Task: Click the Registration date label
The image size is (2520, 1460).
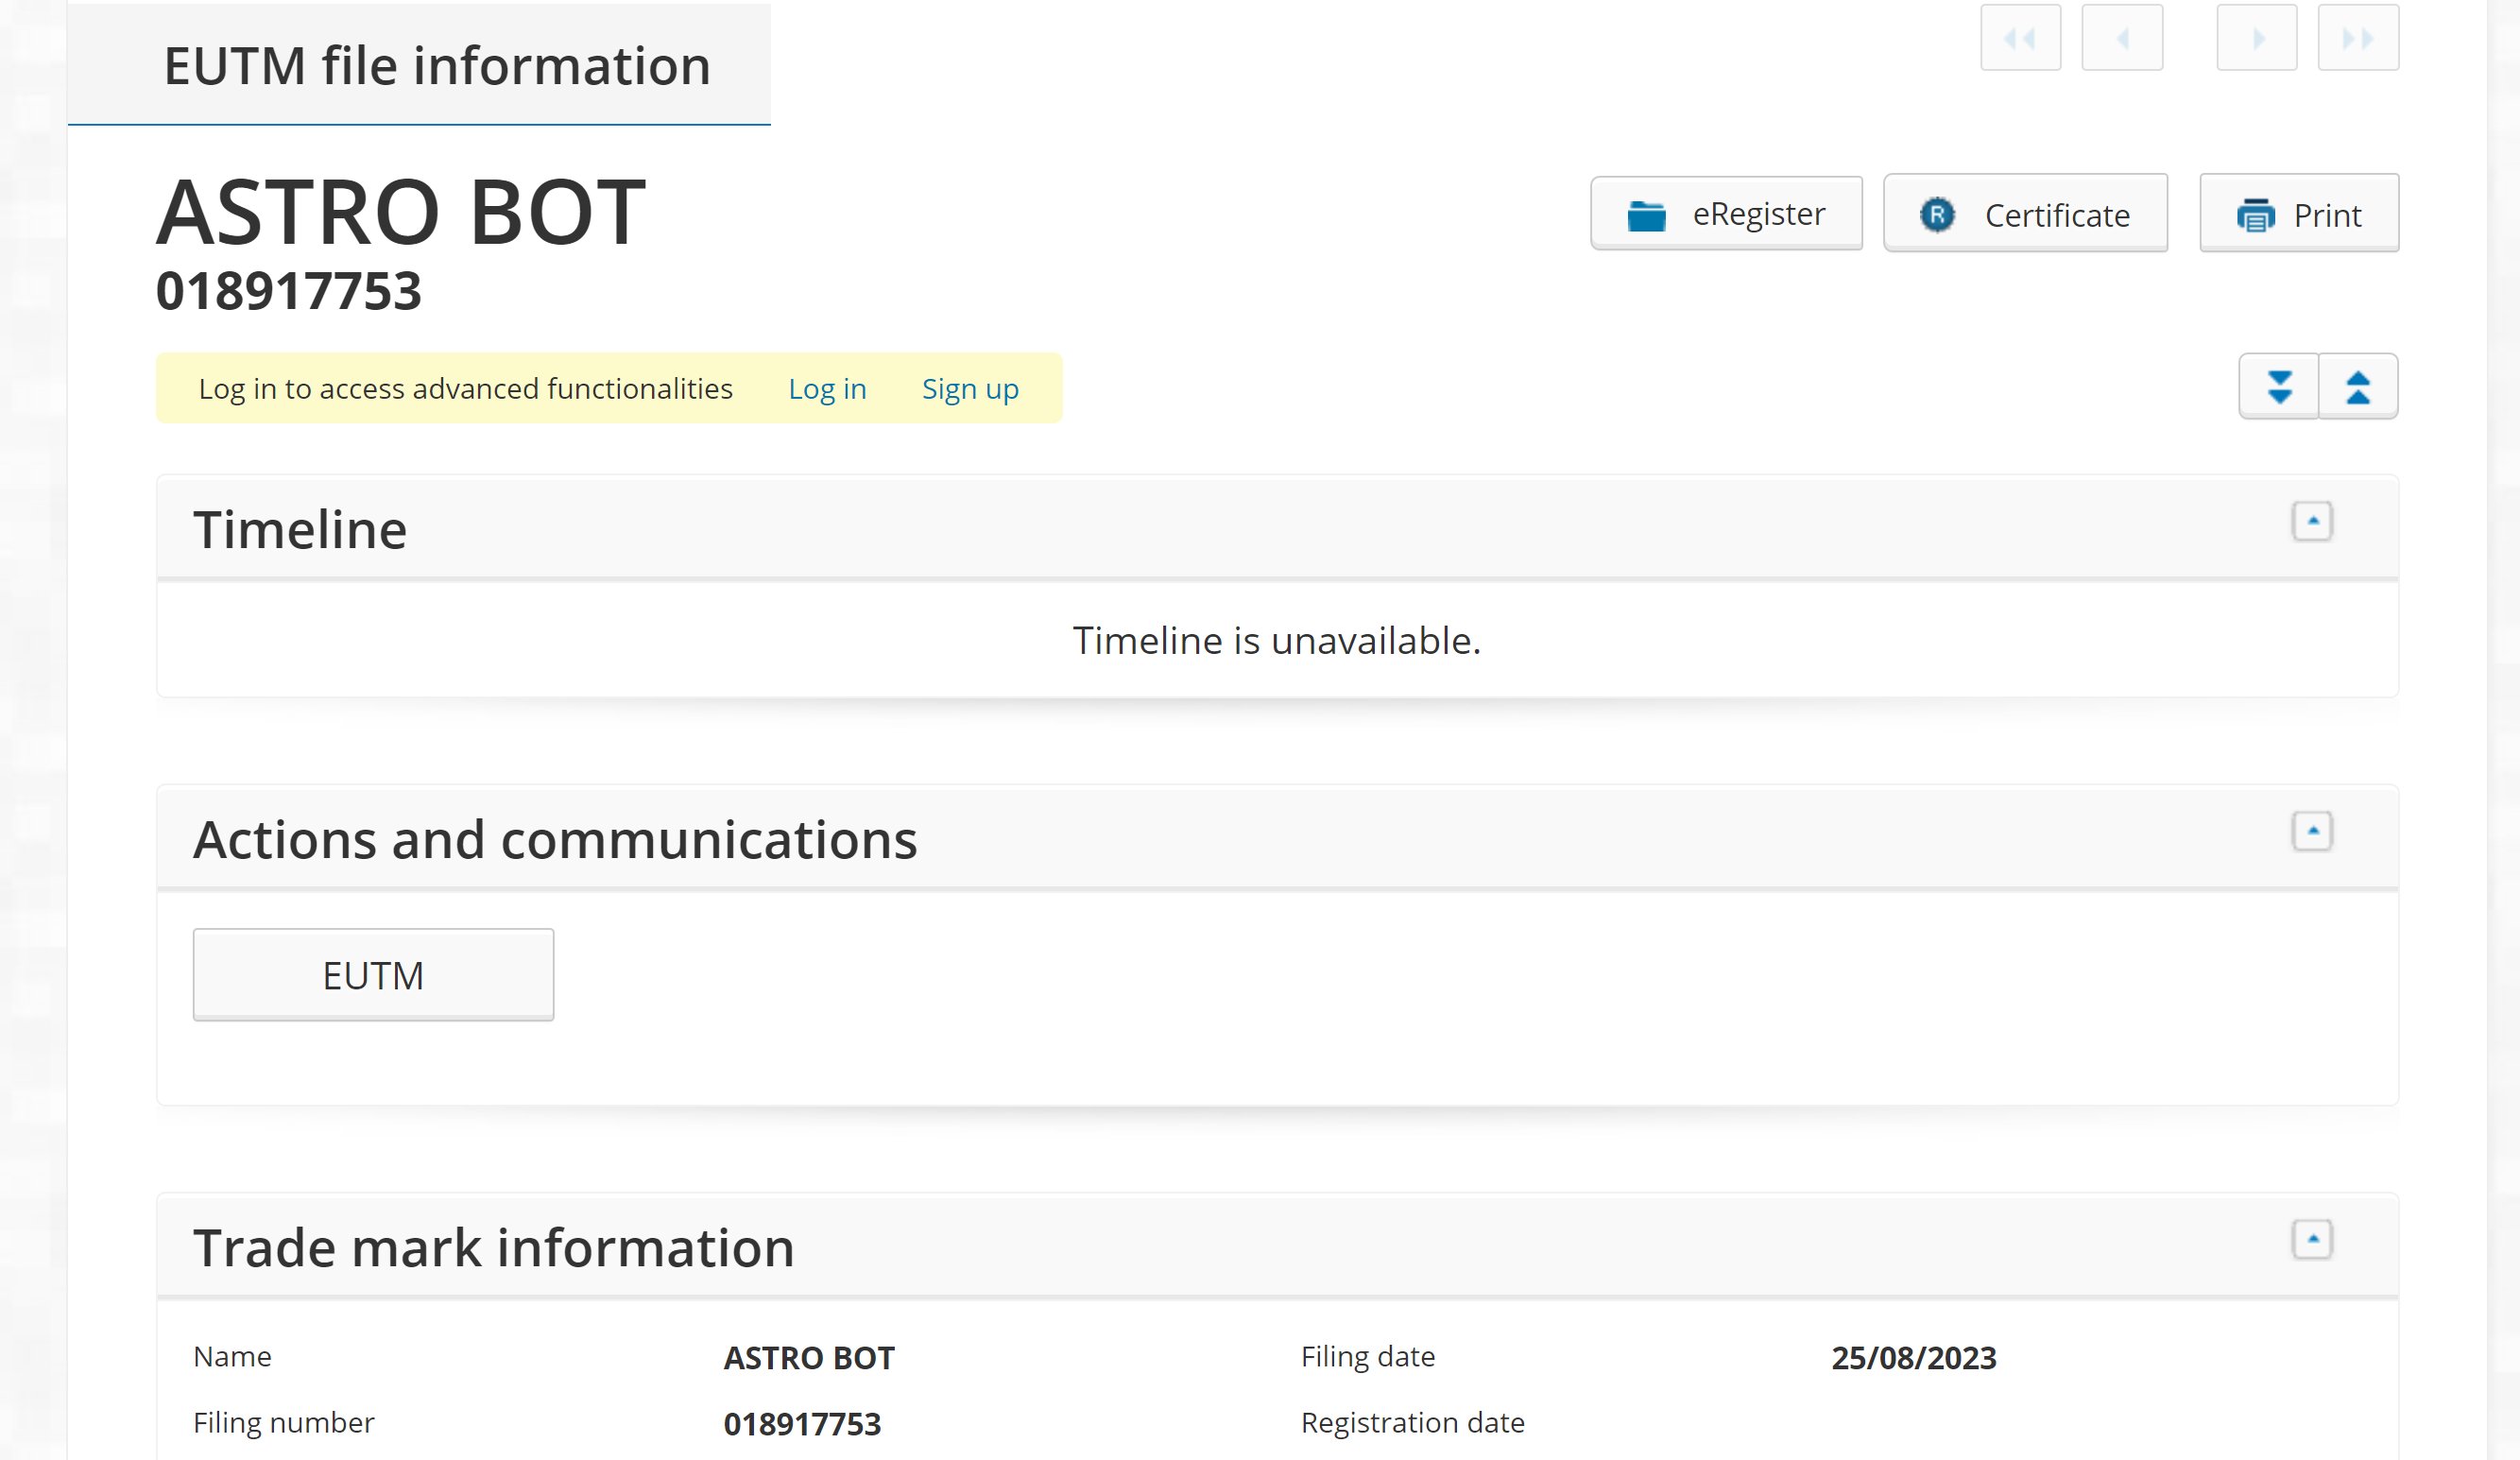Action: (1413, 1423)
